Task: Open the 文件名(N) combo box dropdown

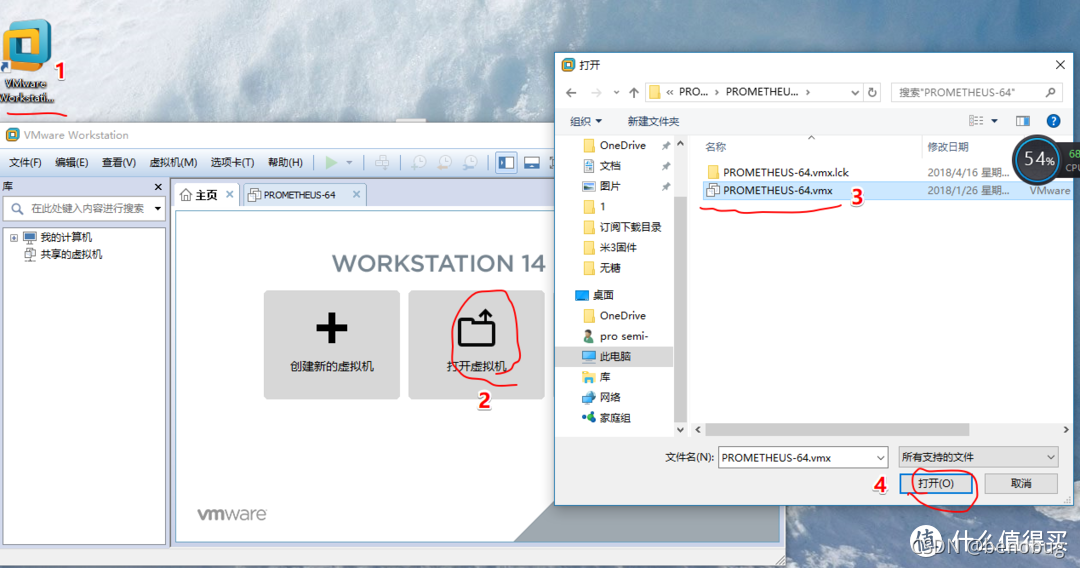Action: [x=880, y=458]
